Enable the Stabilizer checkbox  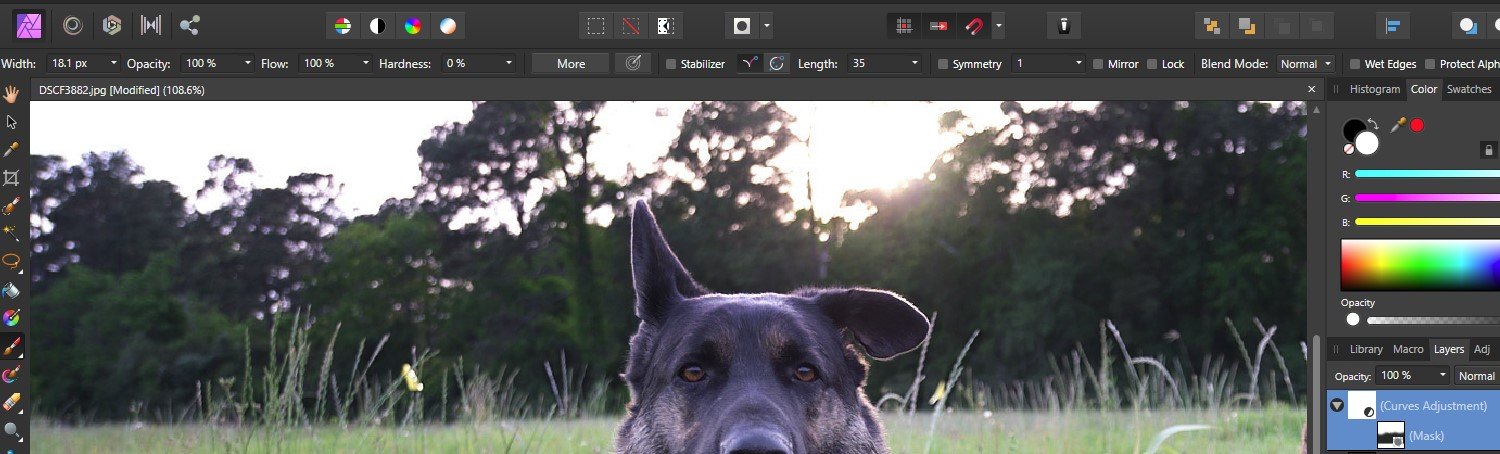pyautogui.click(x=671, y=64)
